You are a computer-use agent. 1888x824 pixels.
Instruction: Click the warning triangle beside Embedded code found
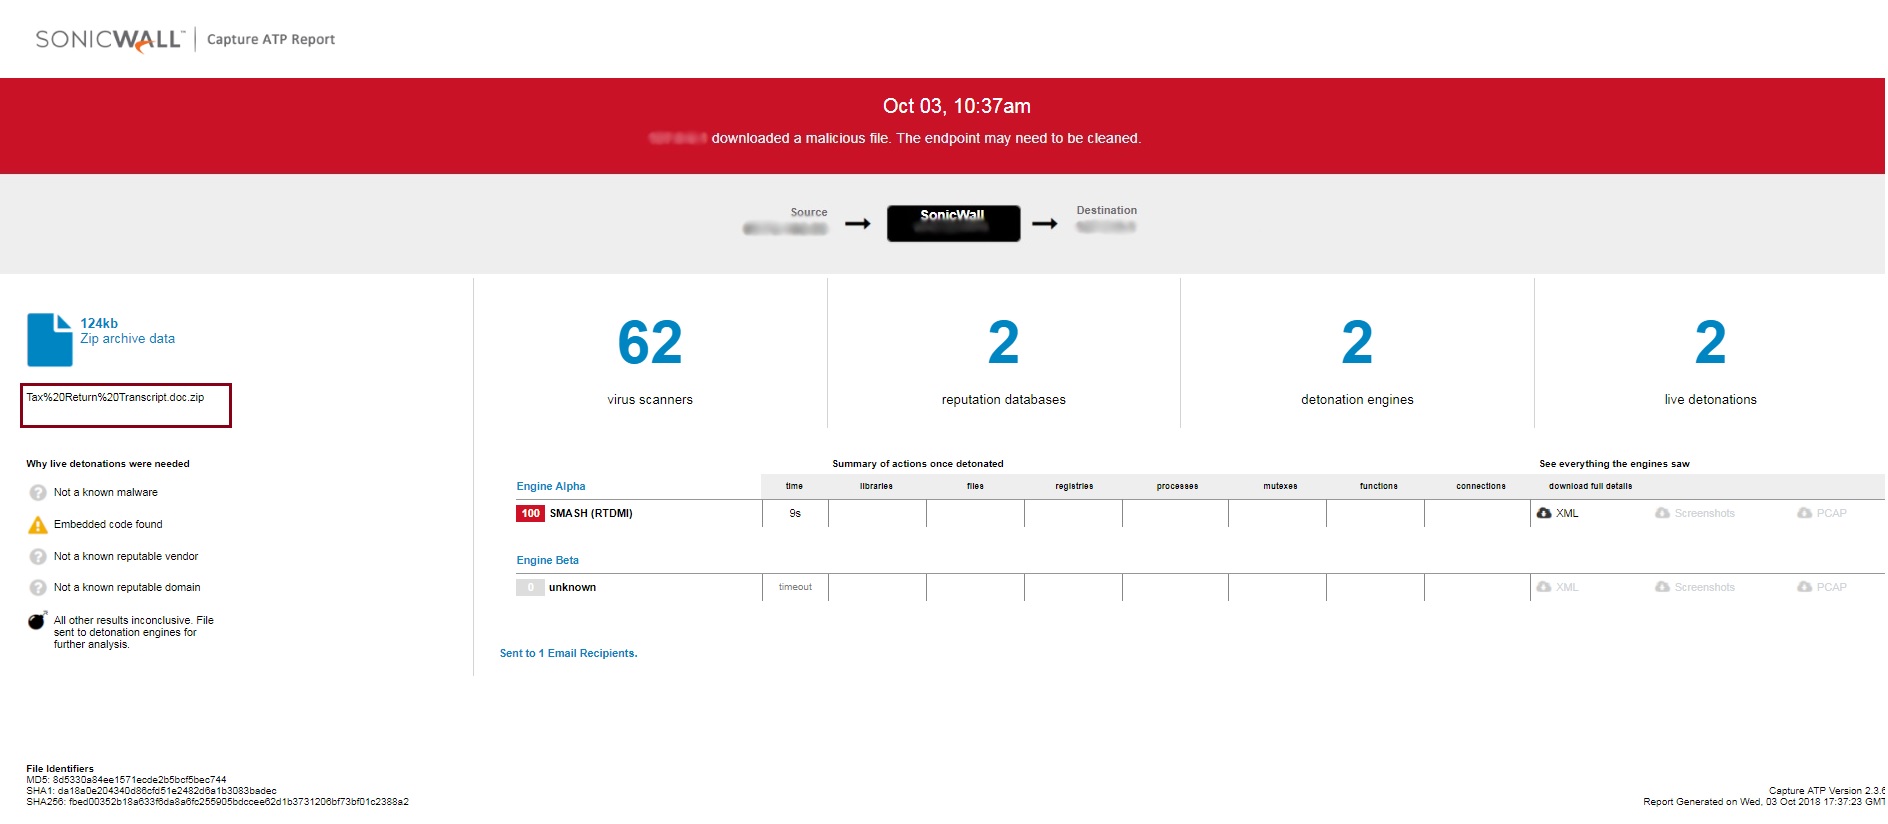pos(38,525)
